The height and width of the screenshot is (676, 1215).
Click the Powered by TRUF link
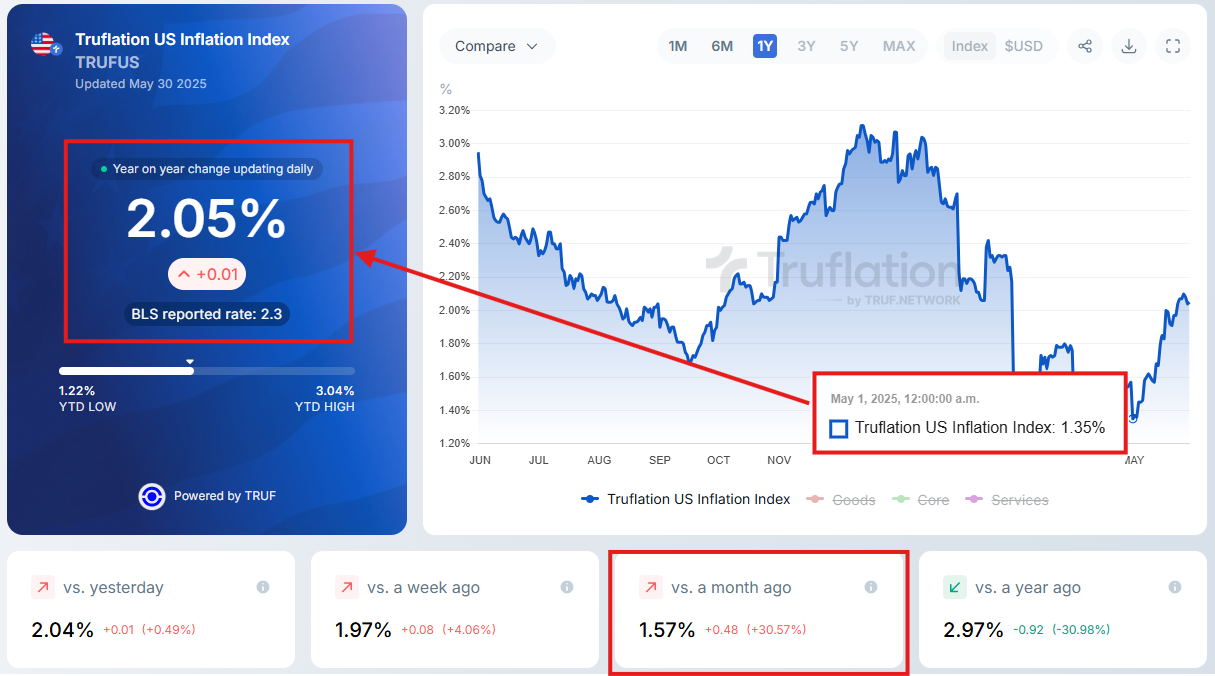point(224,496)
